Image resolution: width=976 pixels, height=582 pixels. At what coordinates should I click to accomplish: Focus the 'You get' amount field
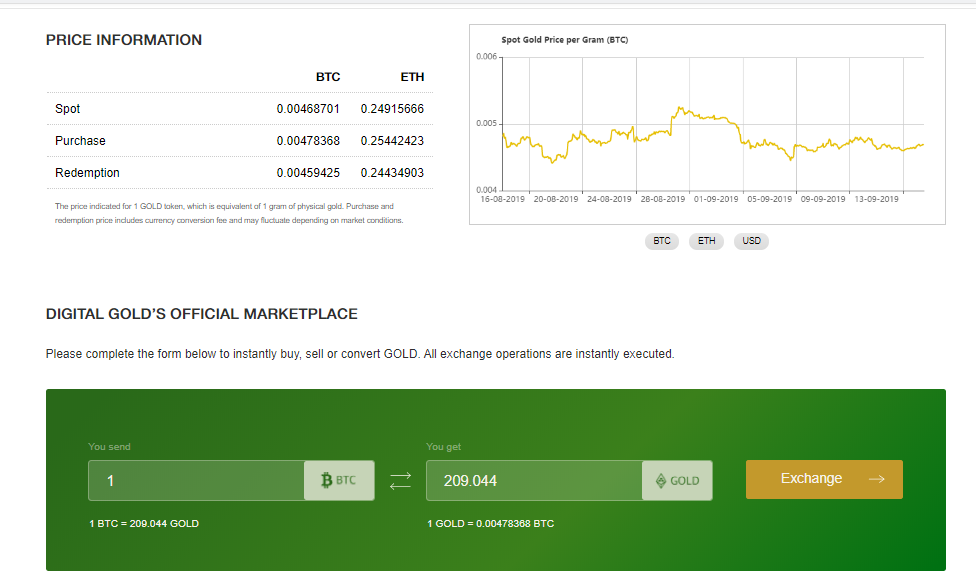tap(534, 480)
